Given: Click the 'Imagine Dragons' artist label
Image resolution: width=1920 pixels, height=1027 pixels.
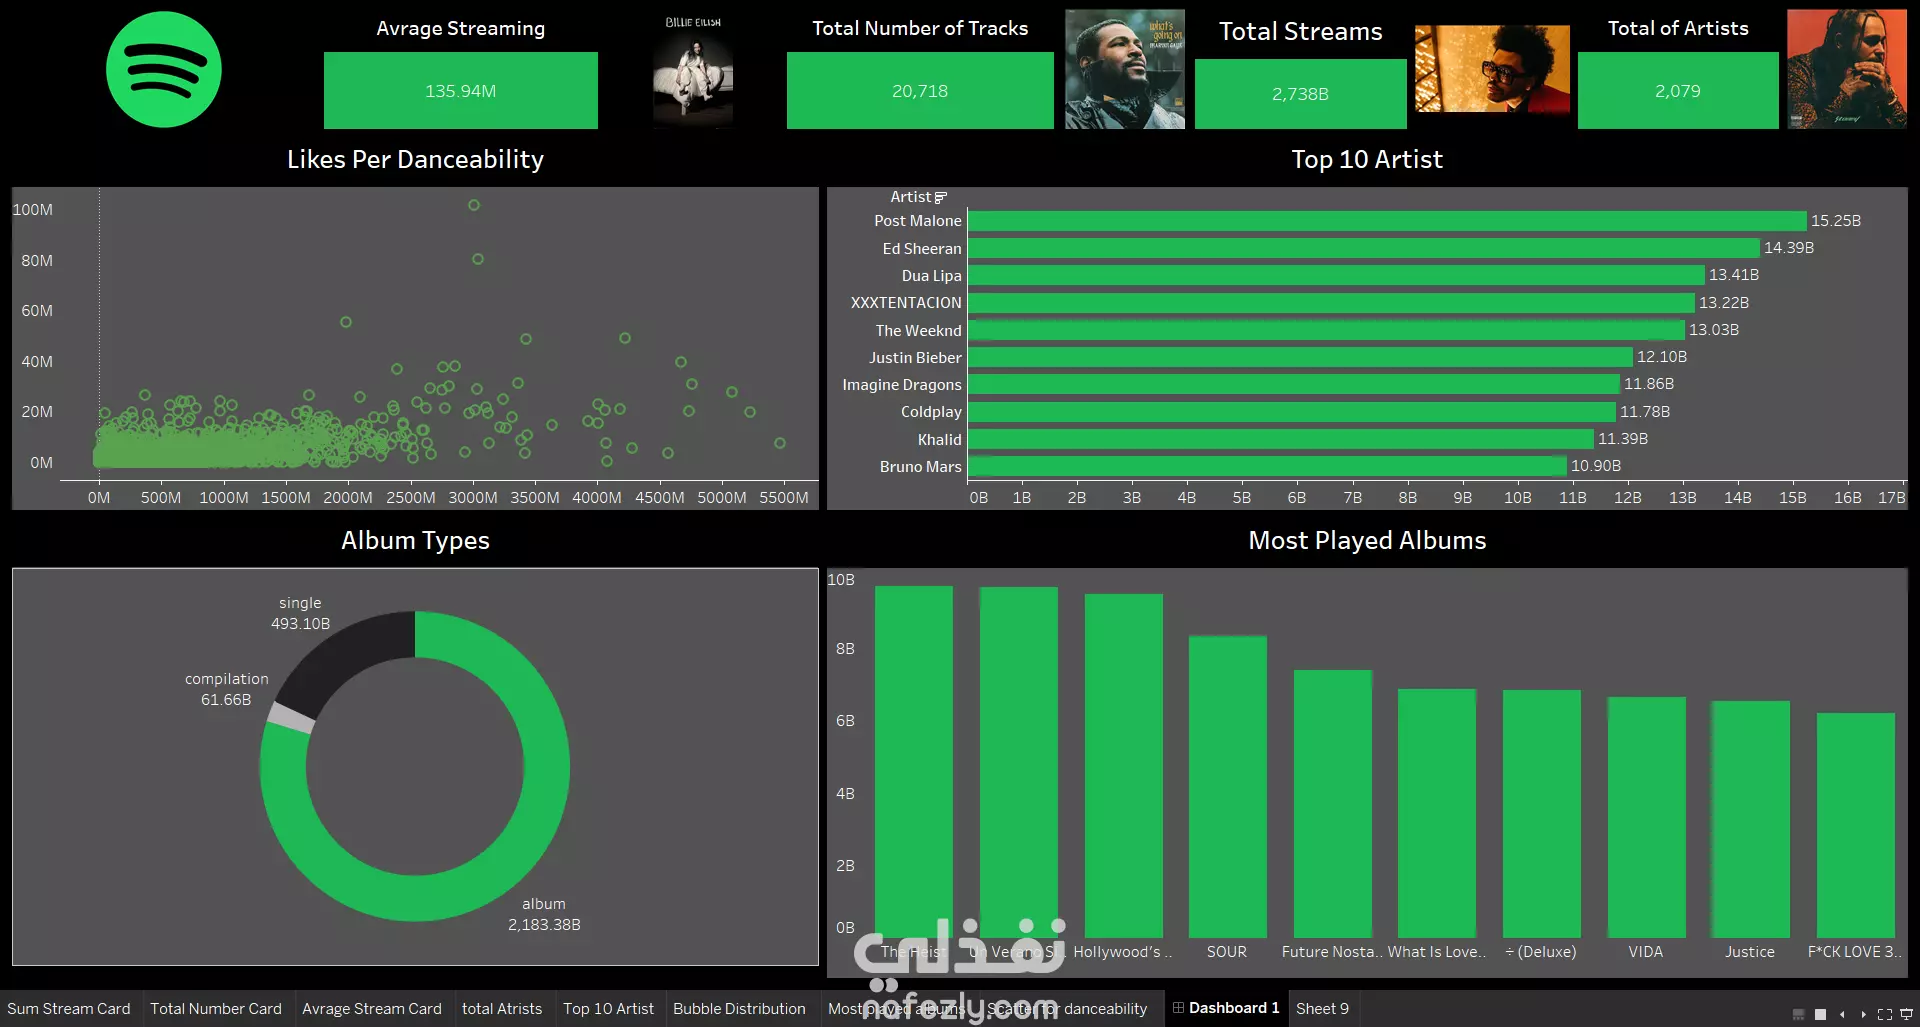Looking at the screenshot, I should (x=902, y=385).
